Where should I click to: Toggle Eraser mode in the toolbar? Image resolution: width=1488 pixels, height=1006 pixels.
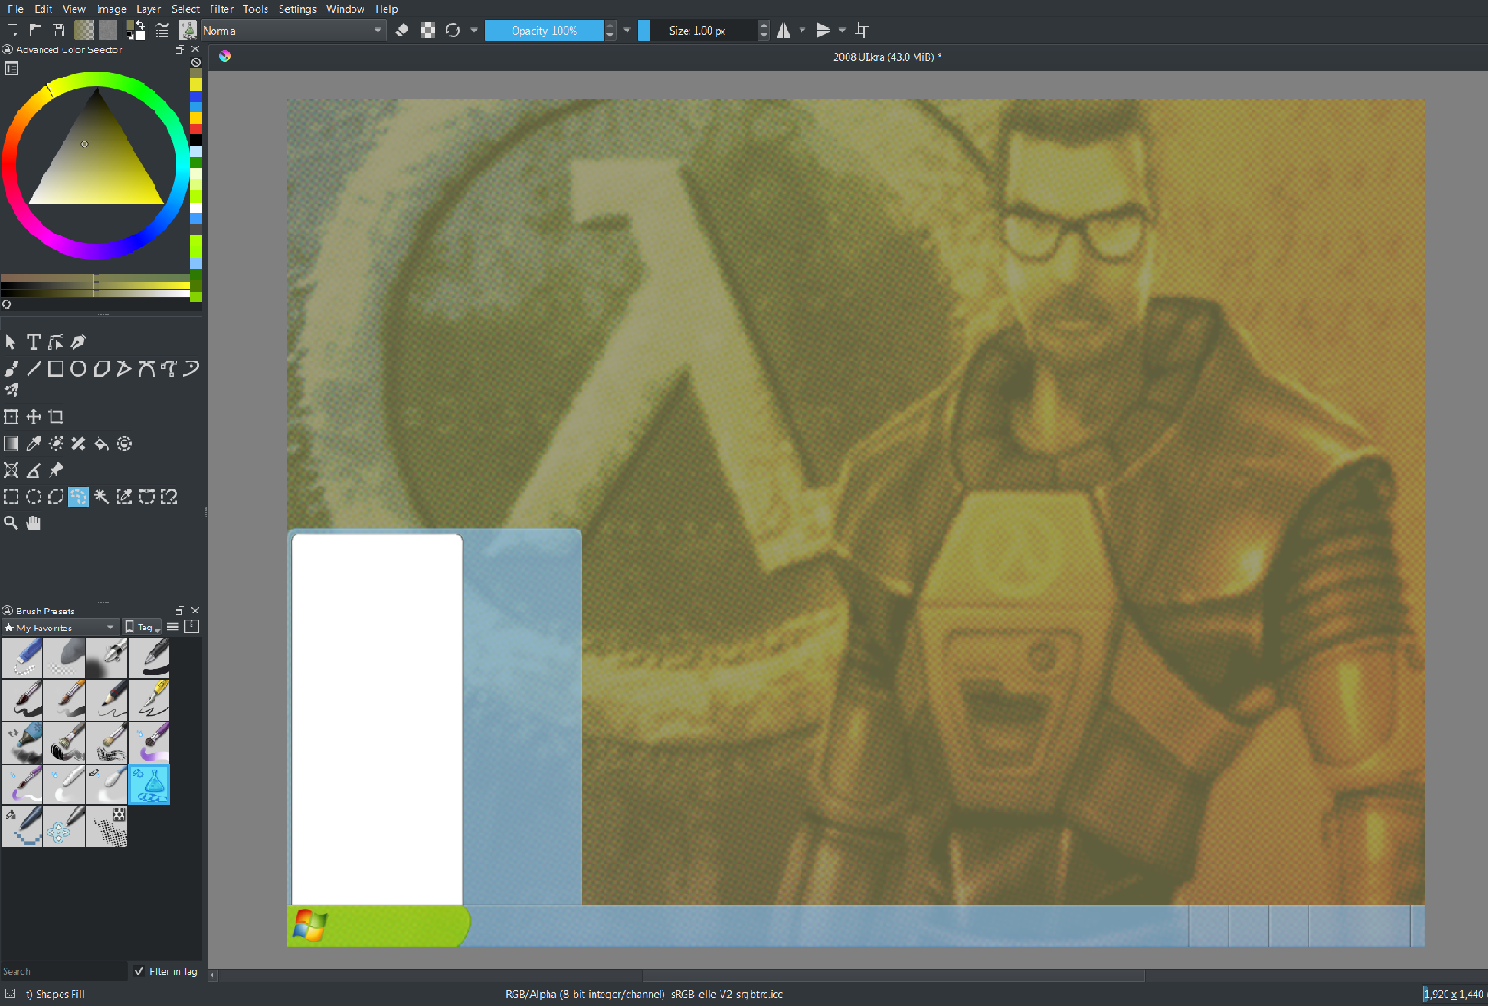(x=402, y=31)
